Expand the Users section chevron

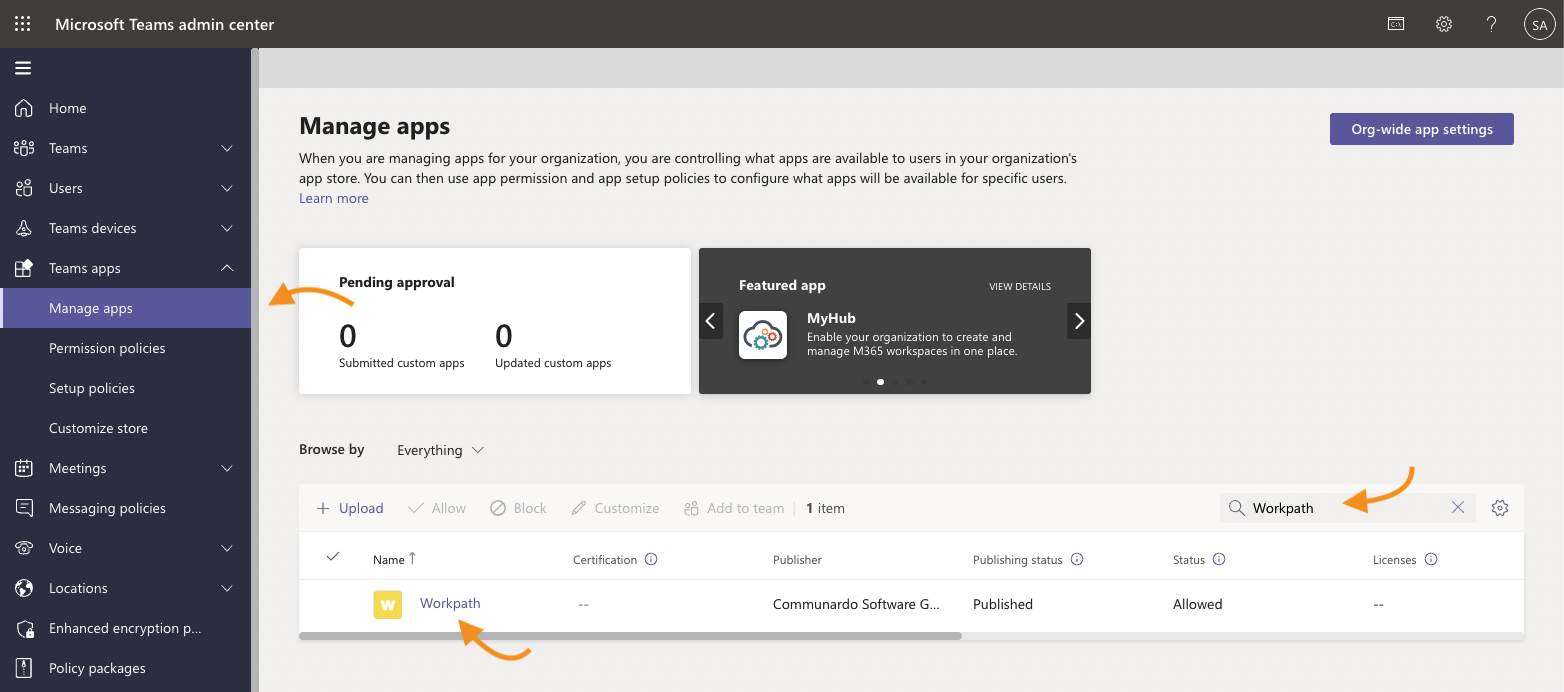pyautogui.click(x=227, y=188)
